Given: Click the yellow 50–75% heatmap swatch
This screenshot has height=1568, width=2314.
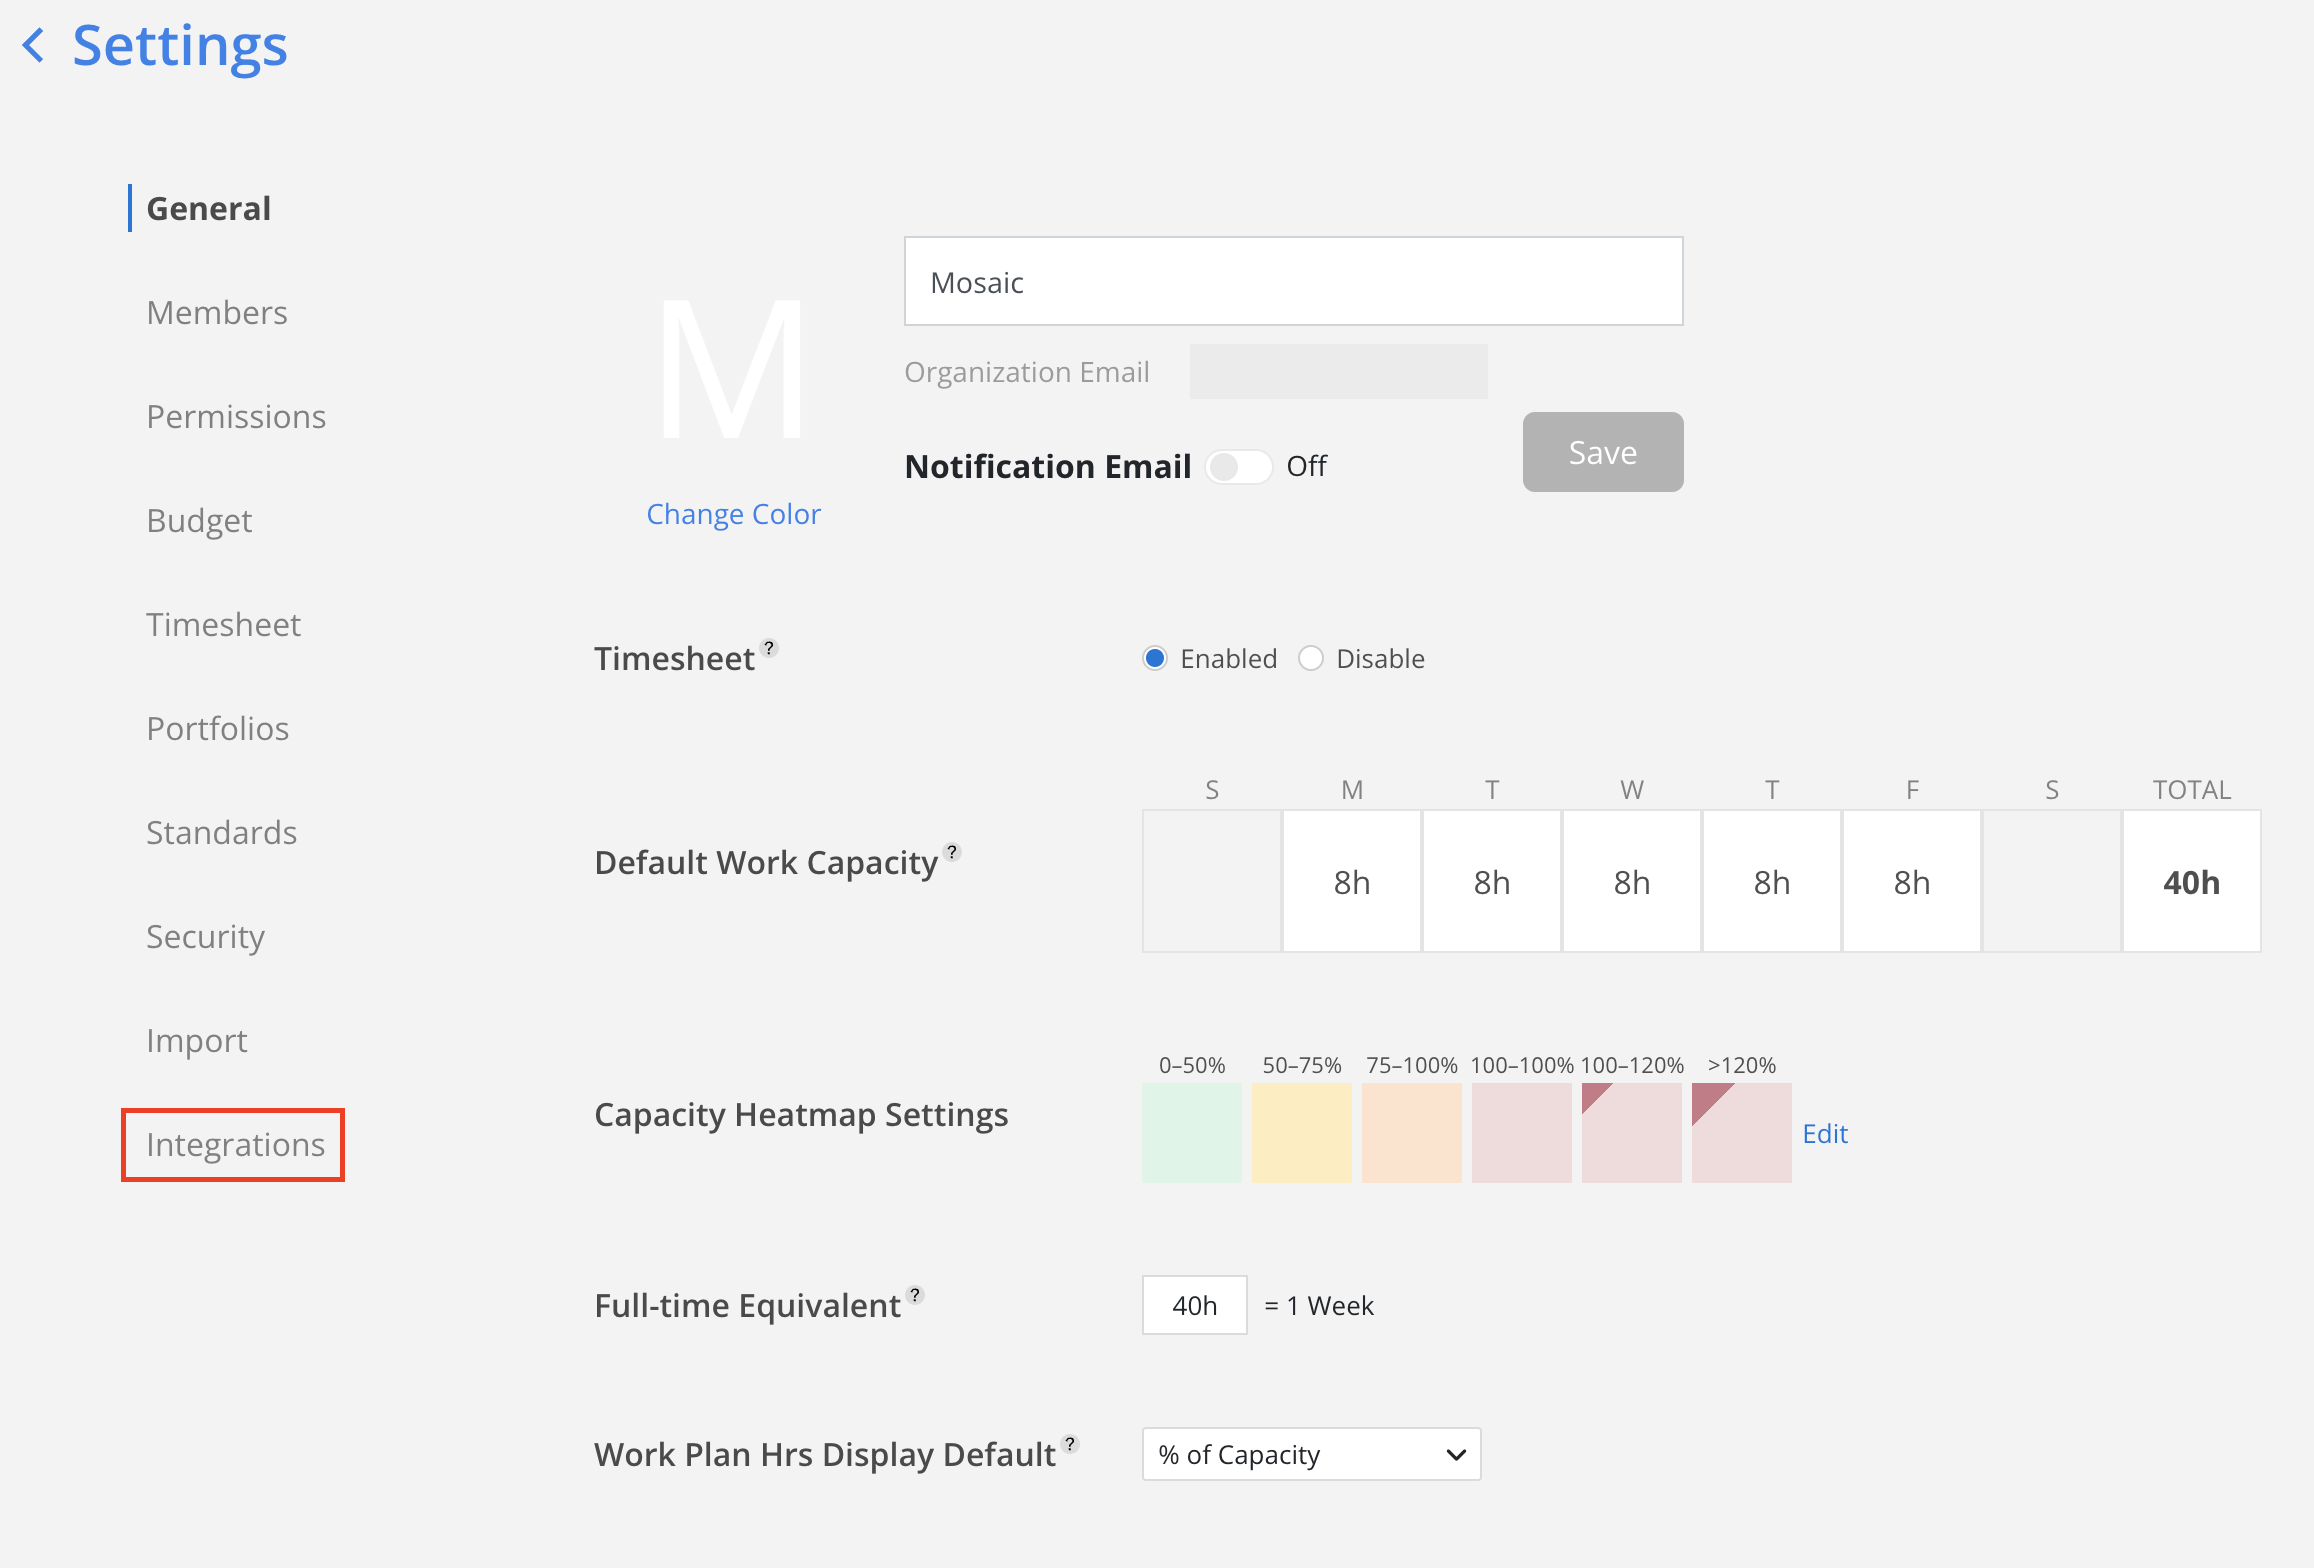Looking at the screenshot, I should 1301,1132.
